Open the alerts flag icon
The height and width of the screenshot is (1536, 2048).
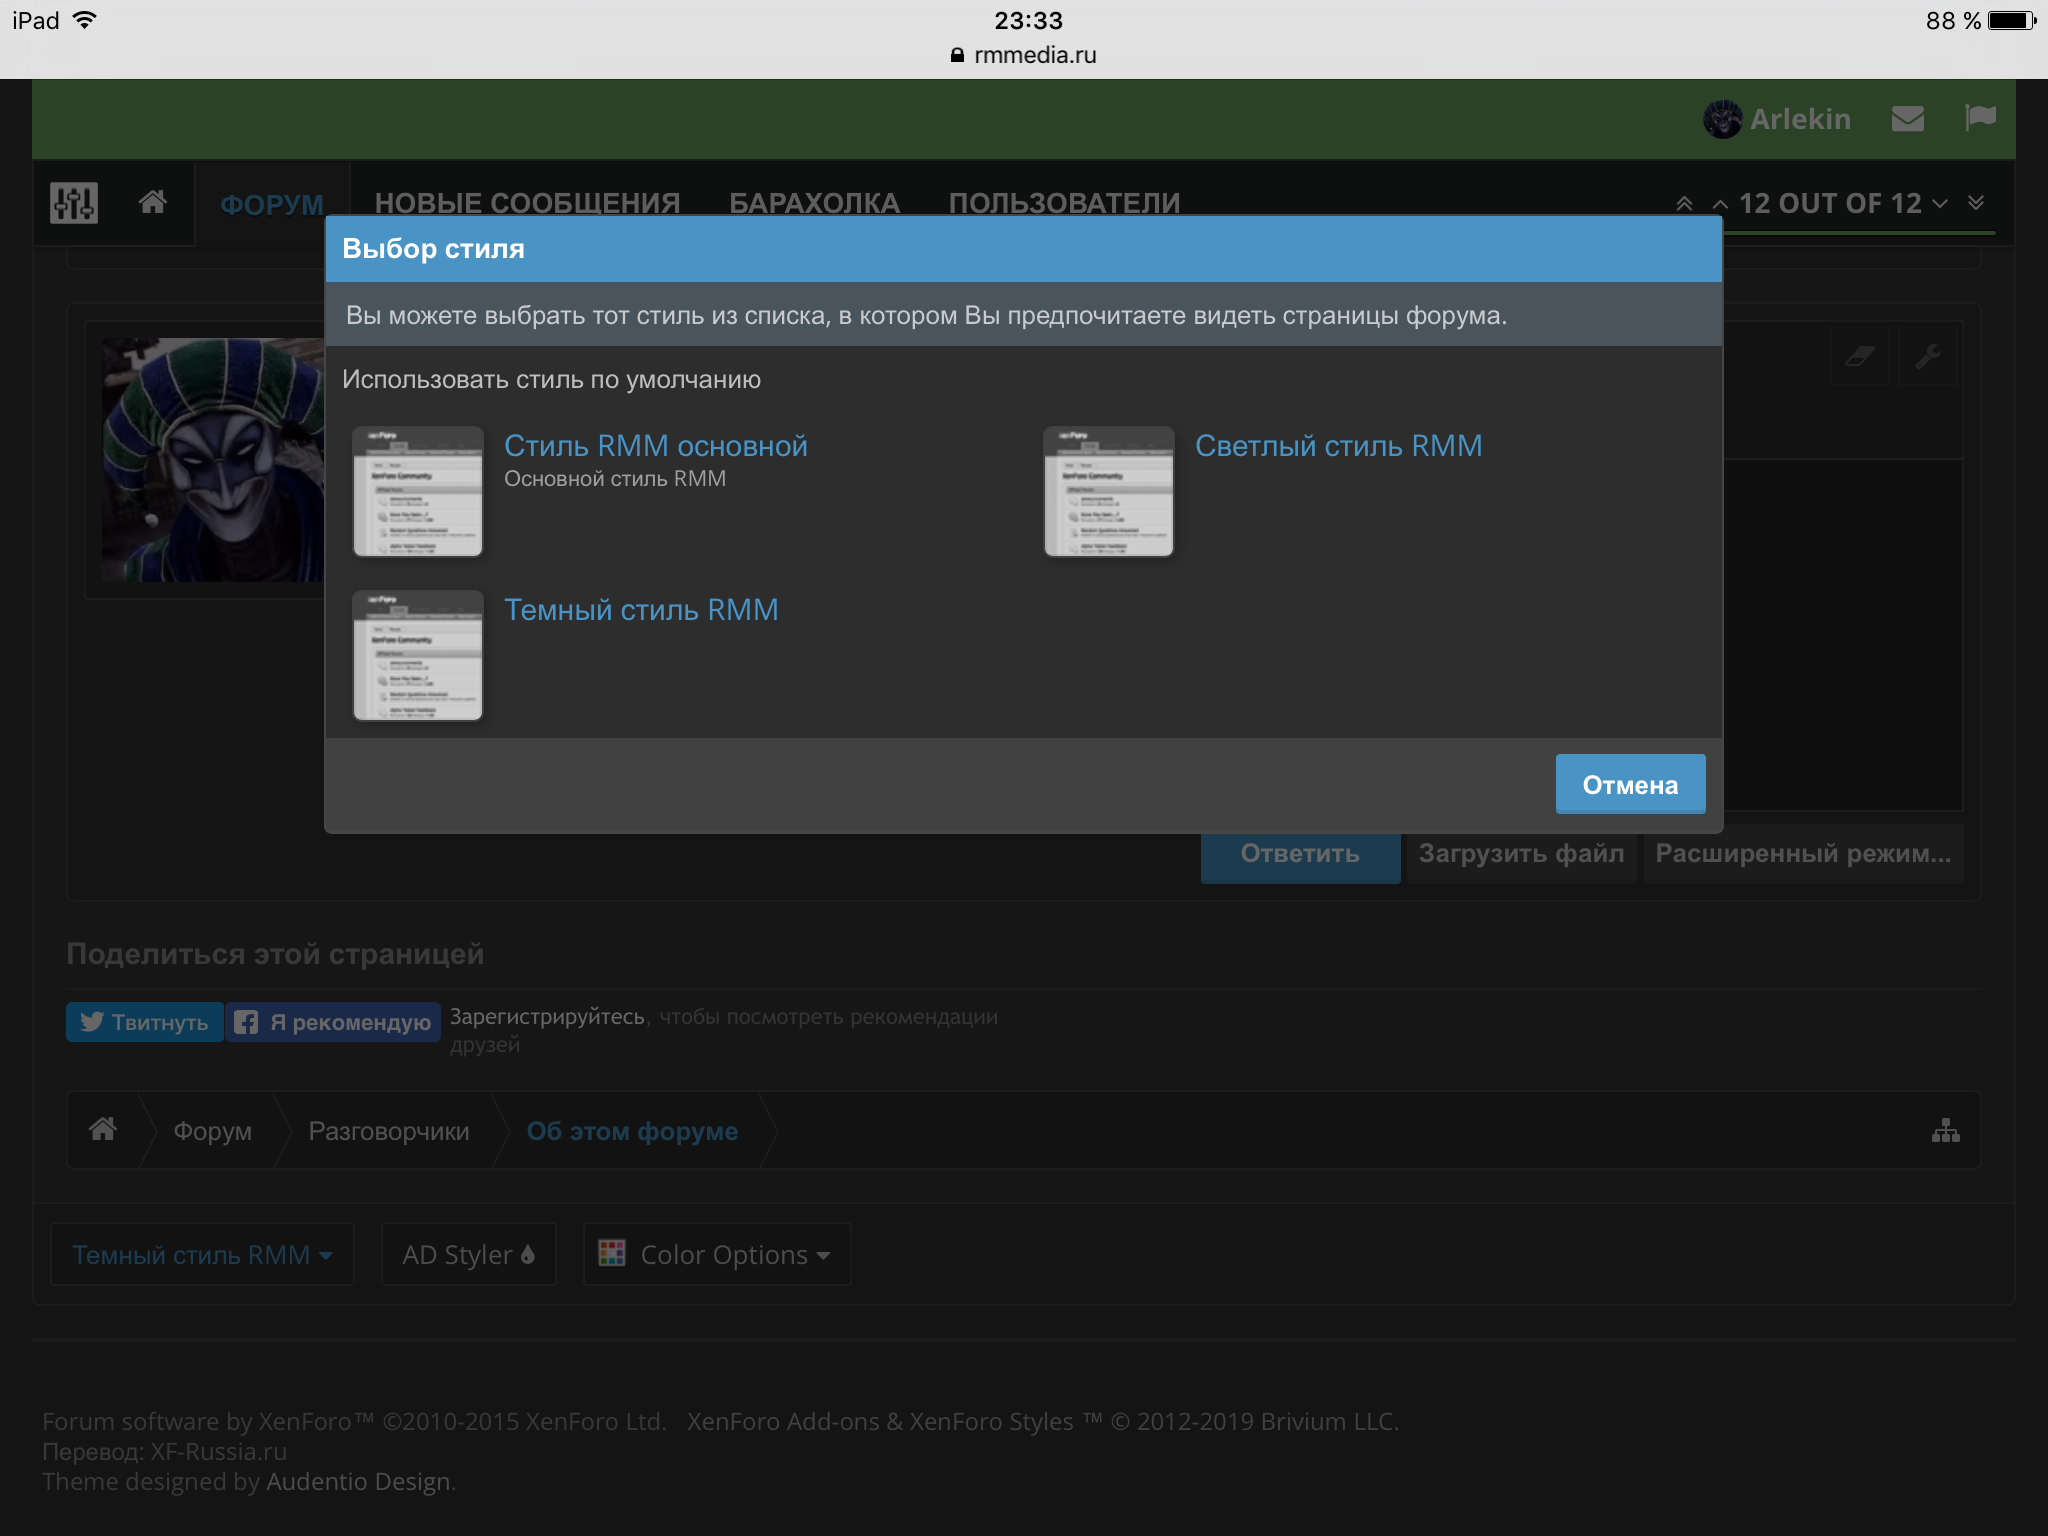(x=1980, y=118)
